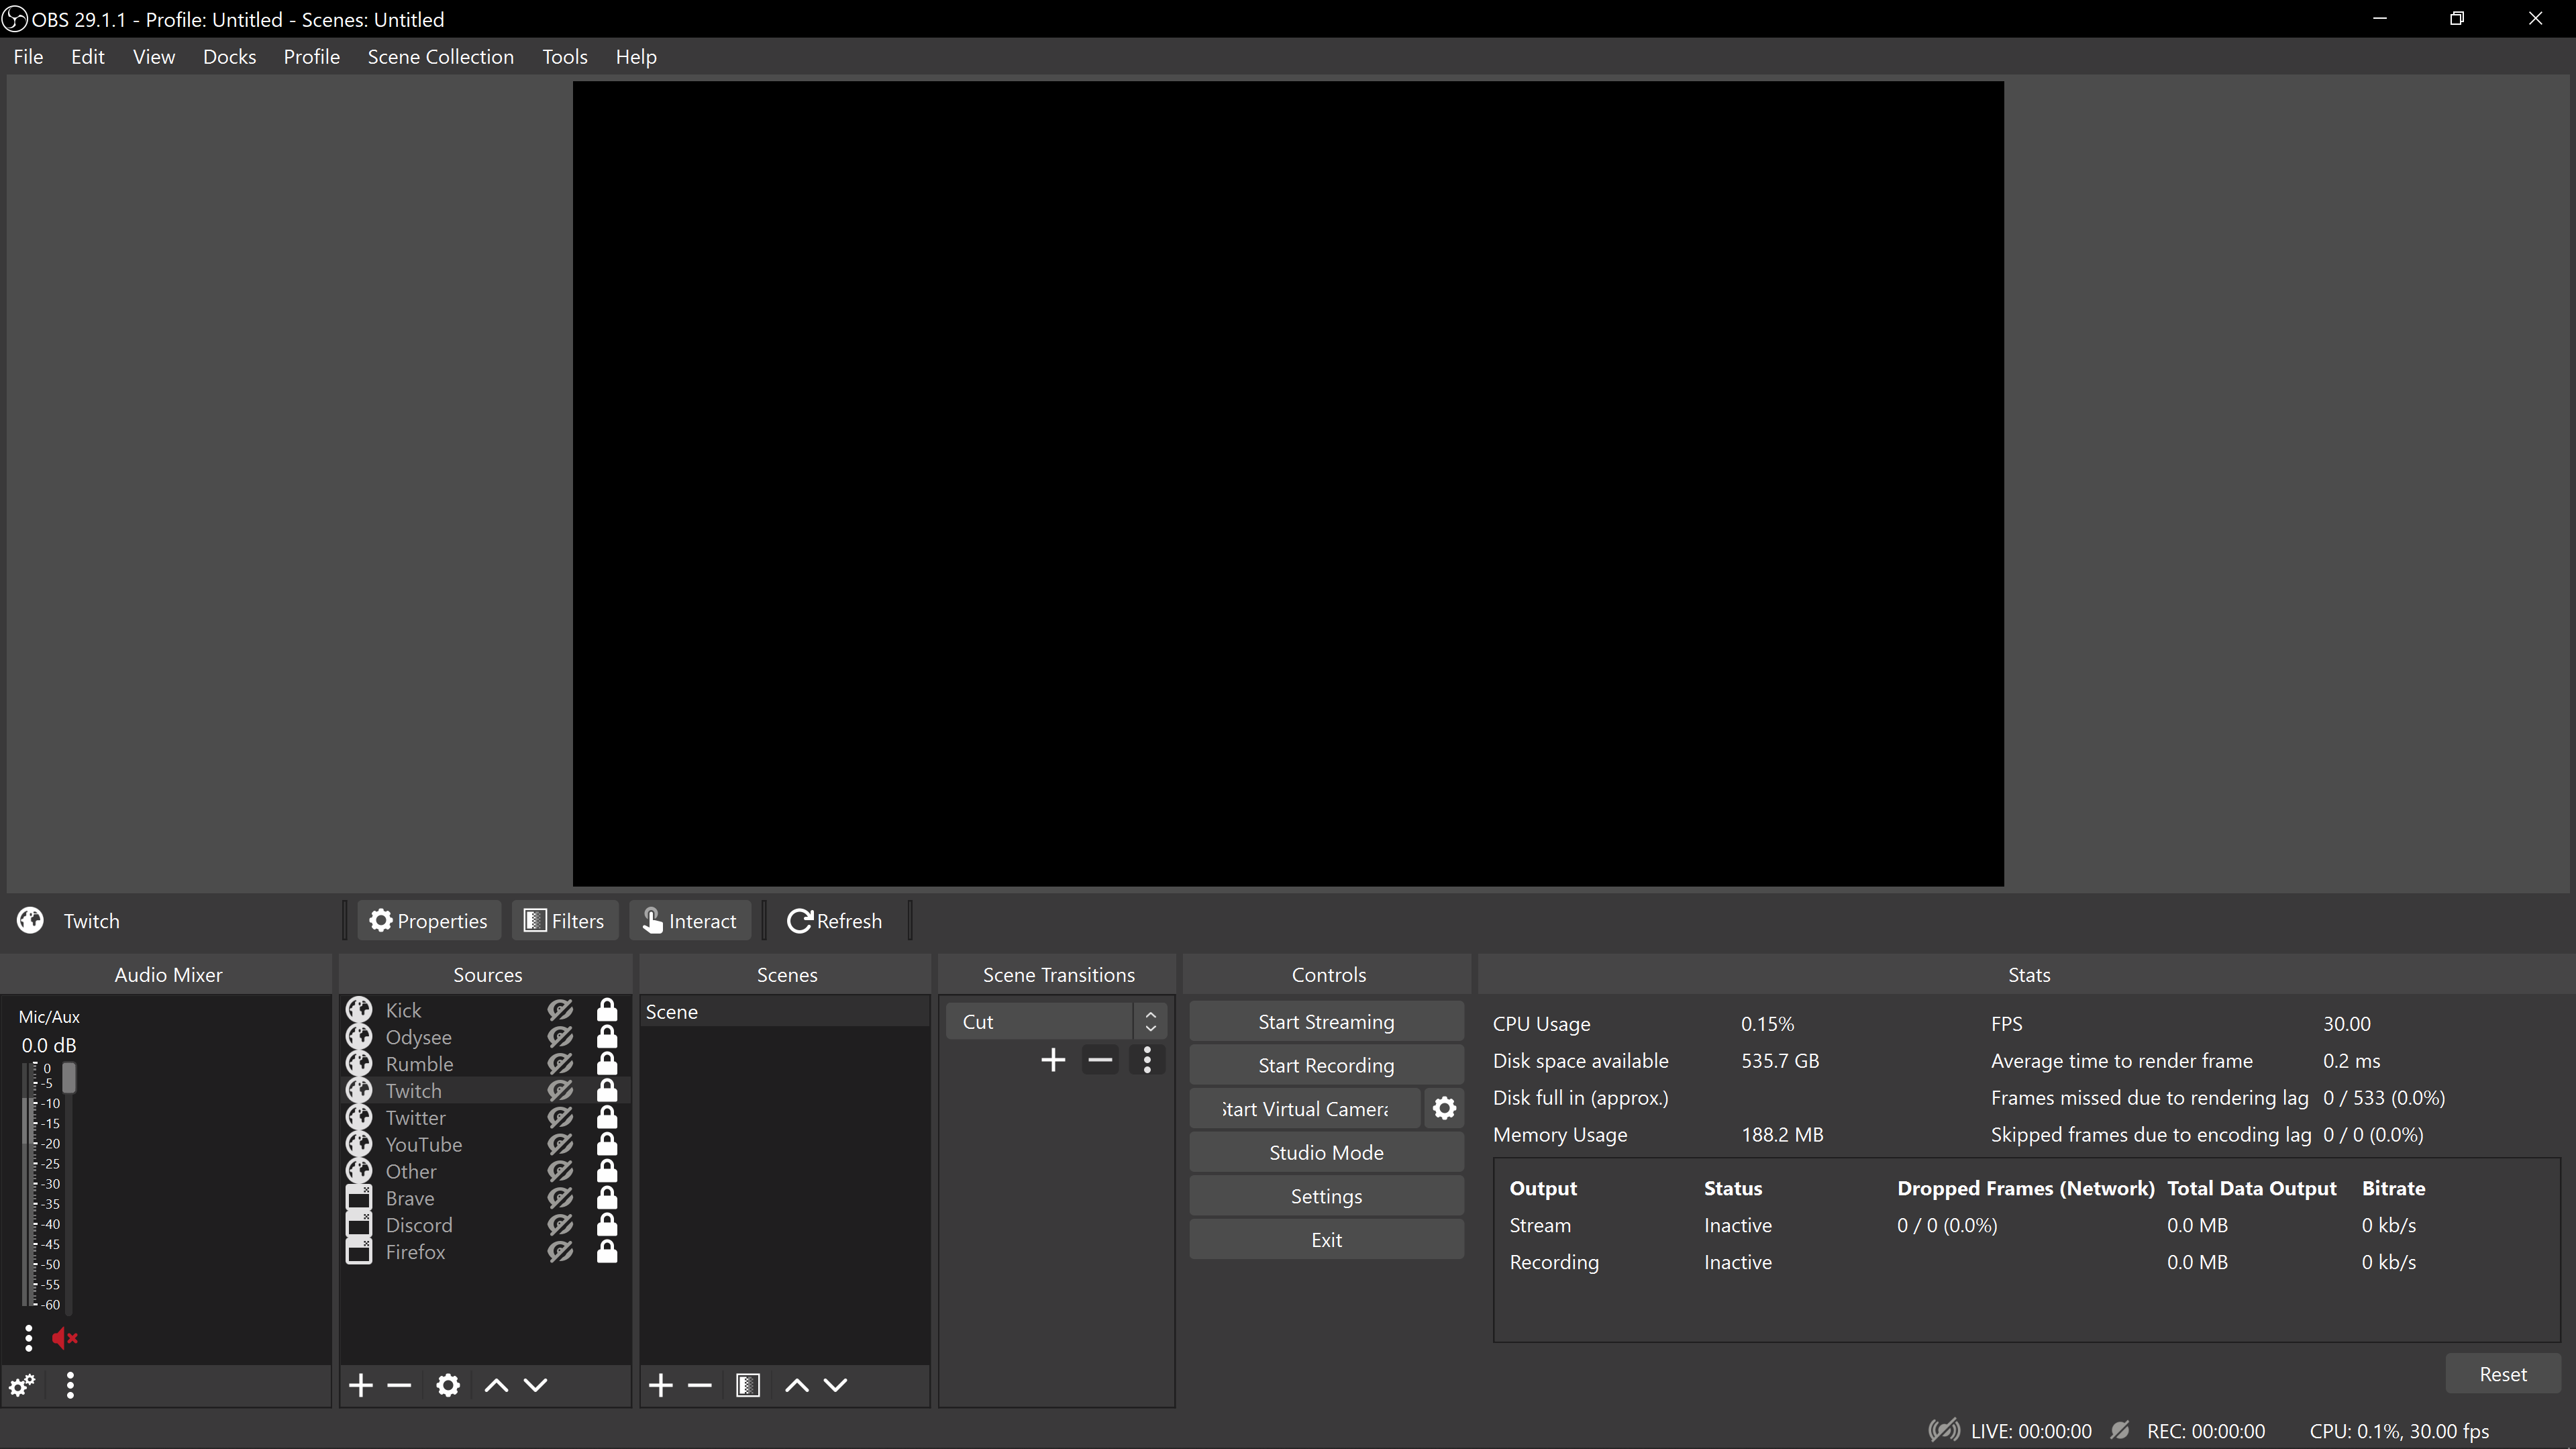Unlock the Discord source

click(607, 1225)
